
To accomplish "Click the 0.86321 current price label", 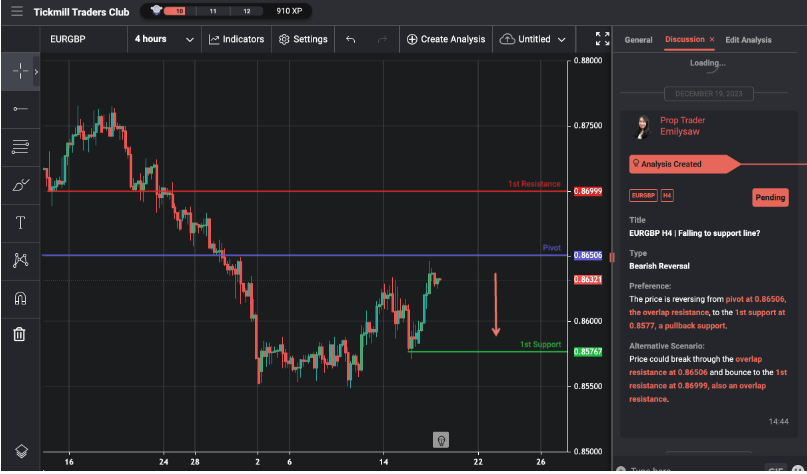I will pos(588,279).
